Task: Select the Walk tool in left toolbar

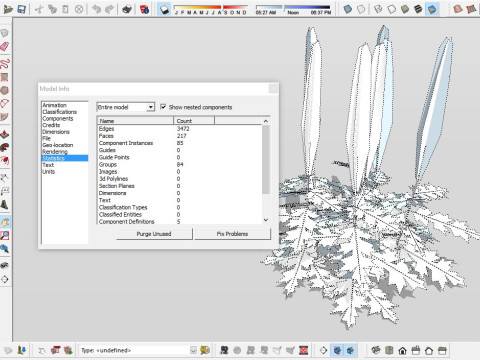Action: click(x=5, y=265)
